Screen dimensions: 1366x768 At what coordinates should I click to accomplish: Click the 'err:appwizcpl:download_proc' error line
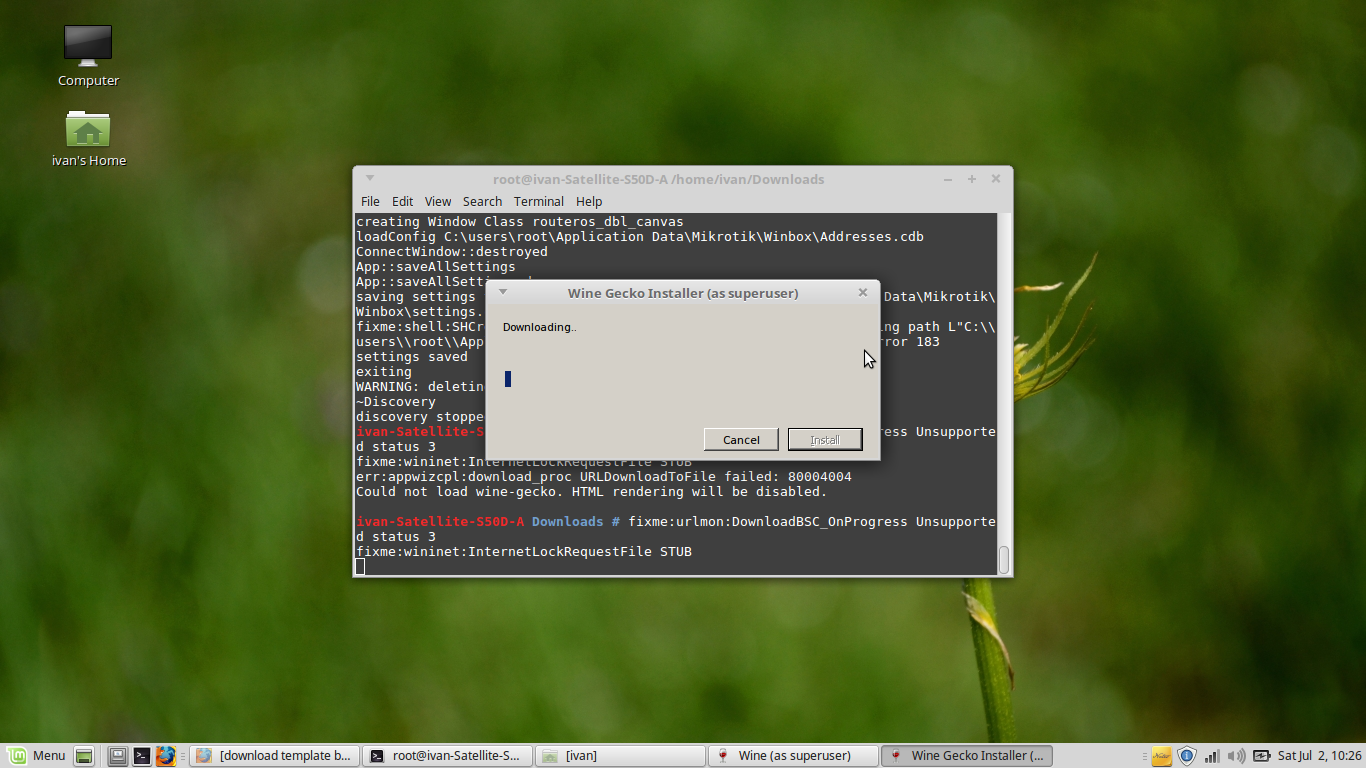tap(604, 477)
